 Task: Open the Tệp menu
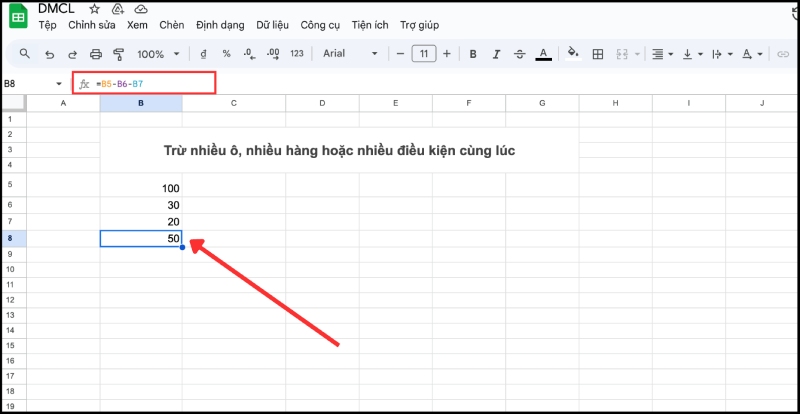(47, 25)
